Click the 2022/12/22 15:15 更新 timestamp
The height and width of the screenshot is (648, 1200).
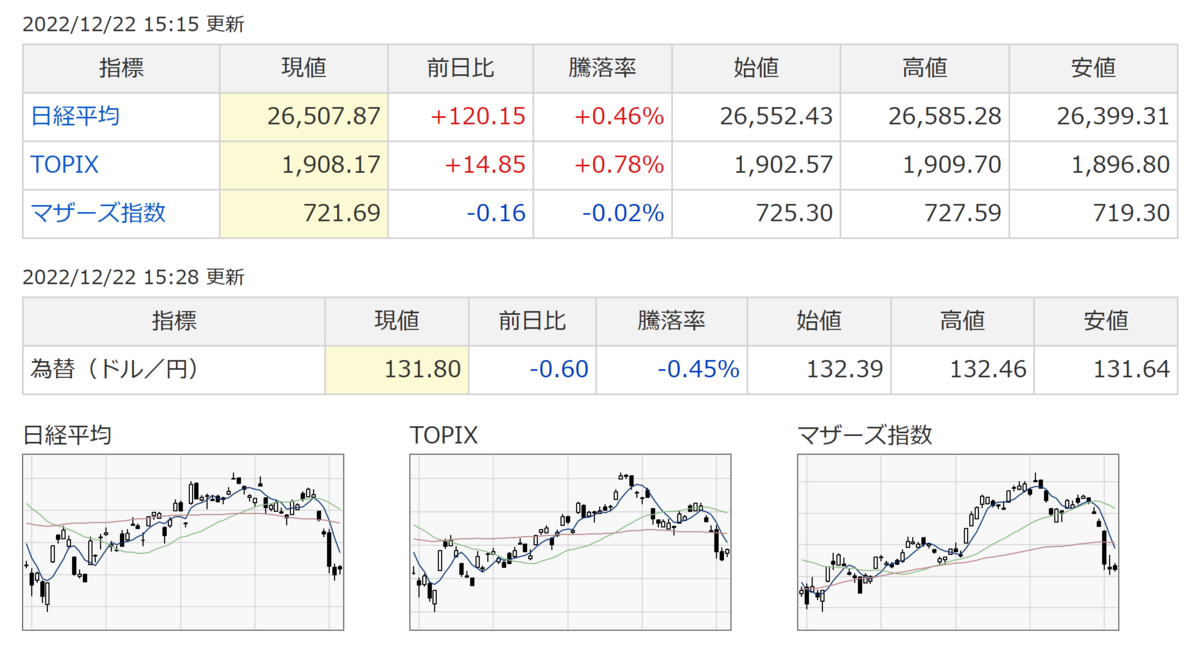click(x=133, y=25)
